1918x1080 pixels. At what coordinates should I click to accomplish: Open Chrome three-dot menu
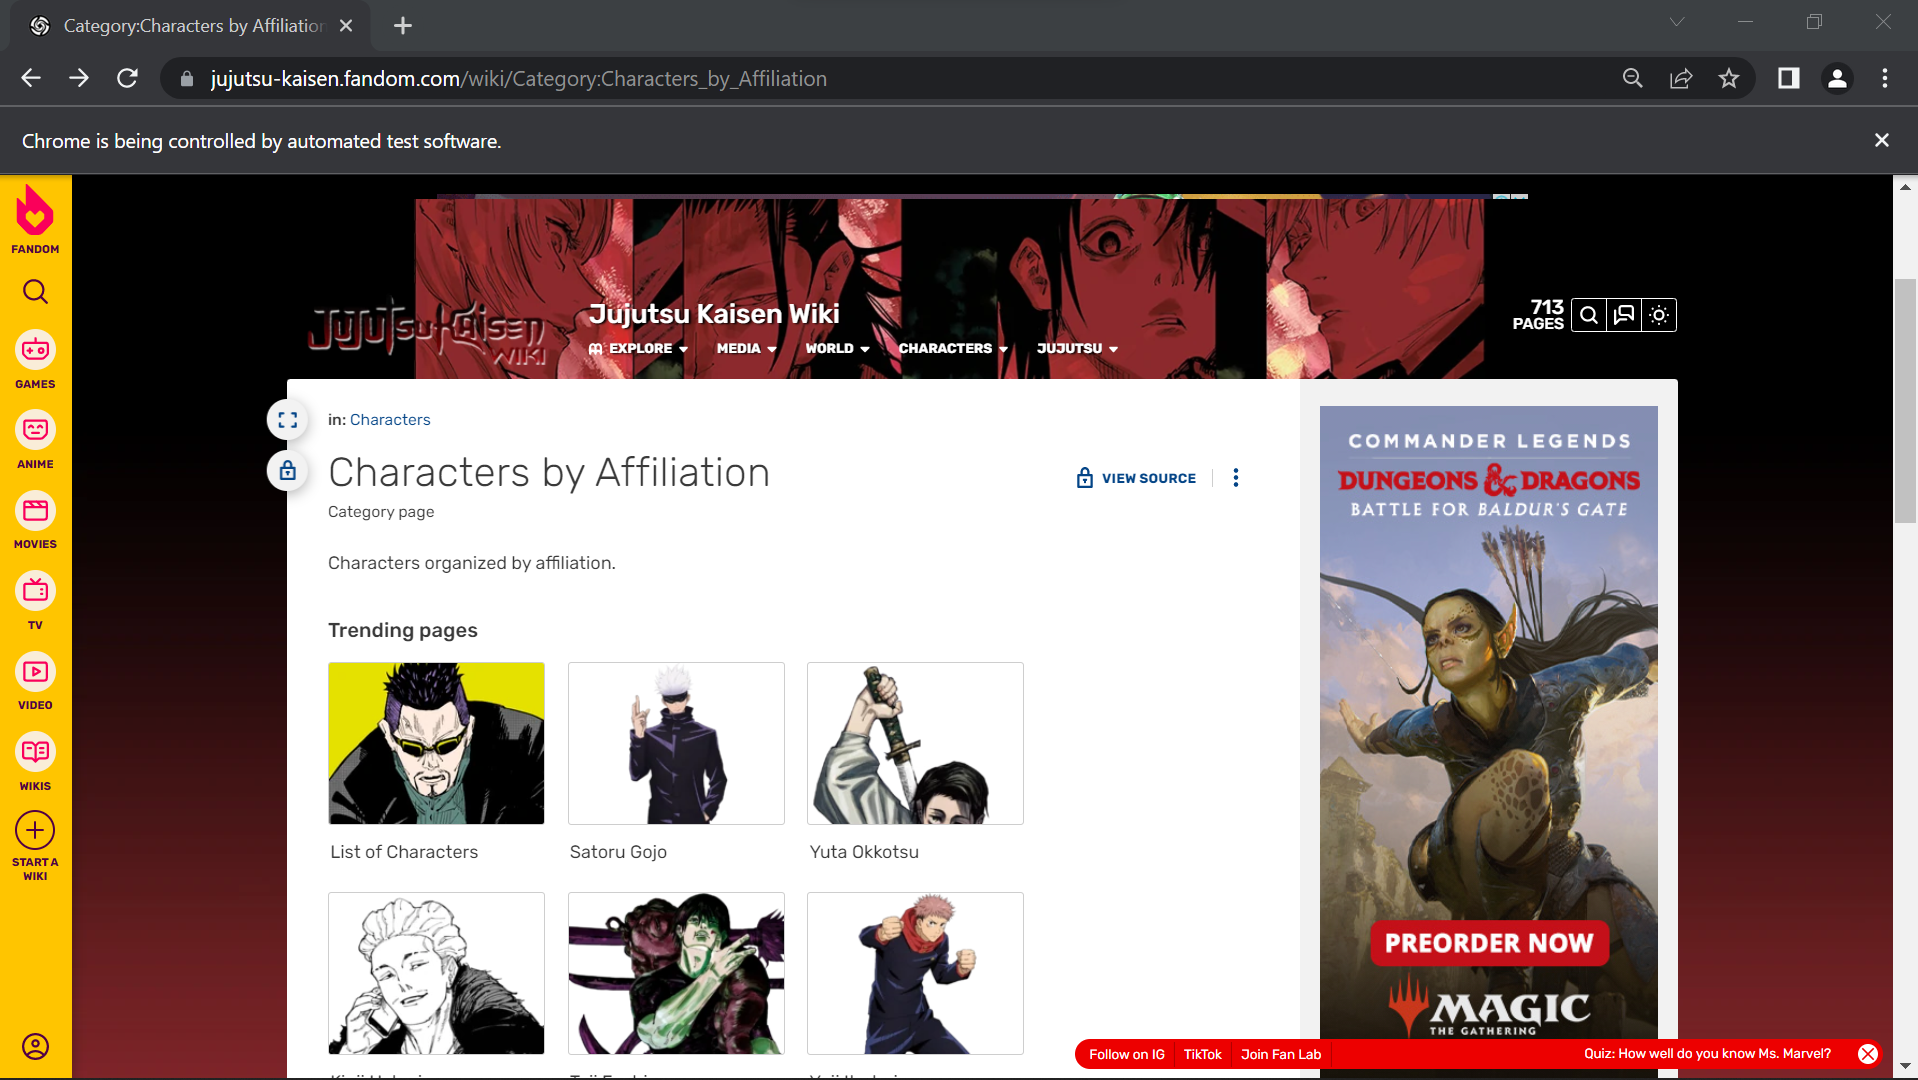(x=1885, y=78)
